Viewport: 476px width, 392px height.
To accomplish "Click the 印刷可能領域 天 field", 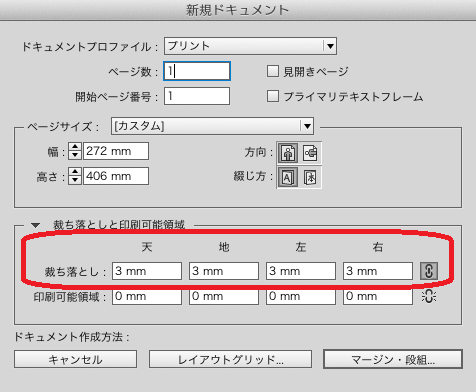I will (147, 296).
